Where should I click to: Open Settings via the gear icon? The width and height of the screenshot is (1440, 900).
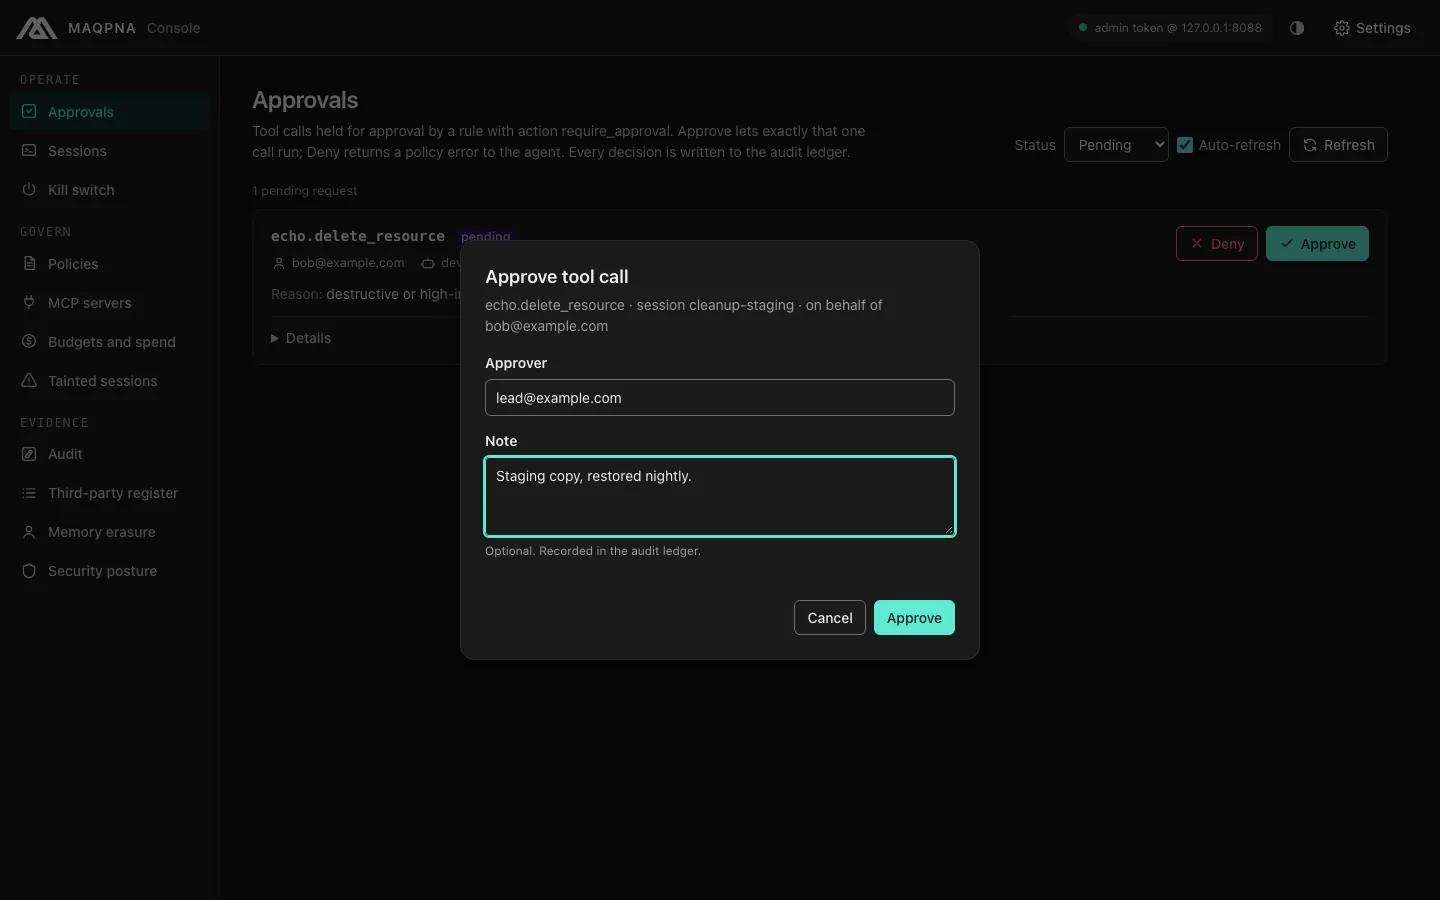[x=1342, y=28]
